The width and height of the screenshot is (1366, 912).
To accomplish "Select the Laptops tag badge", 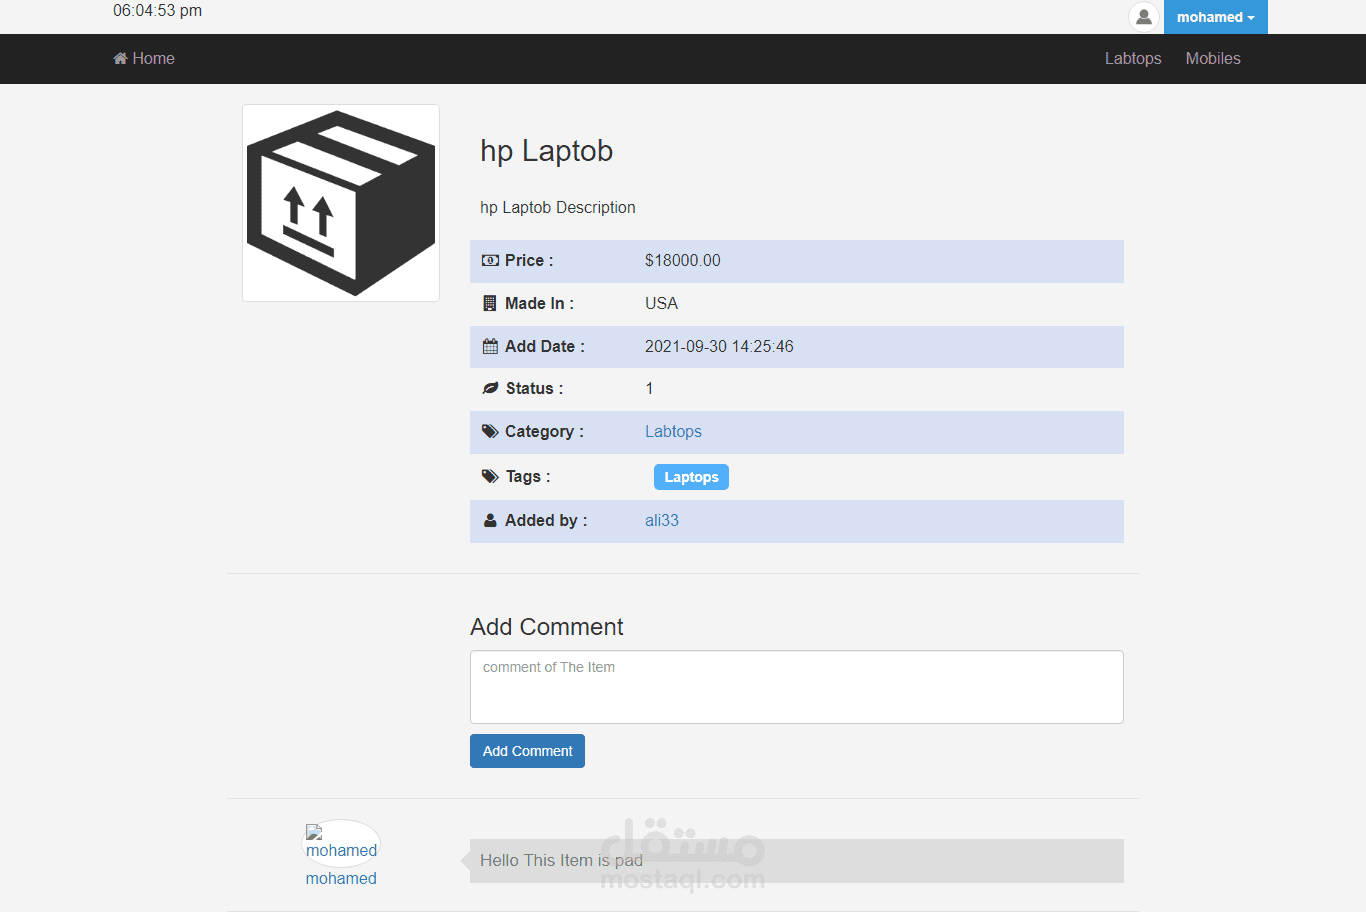I will (x=691, y=477).
